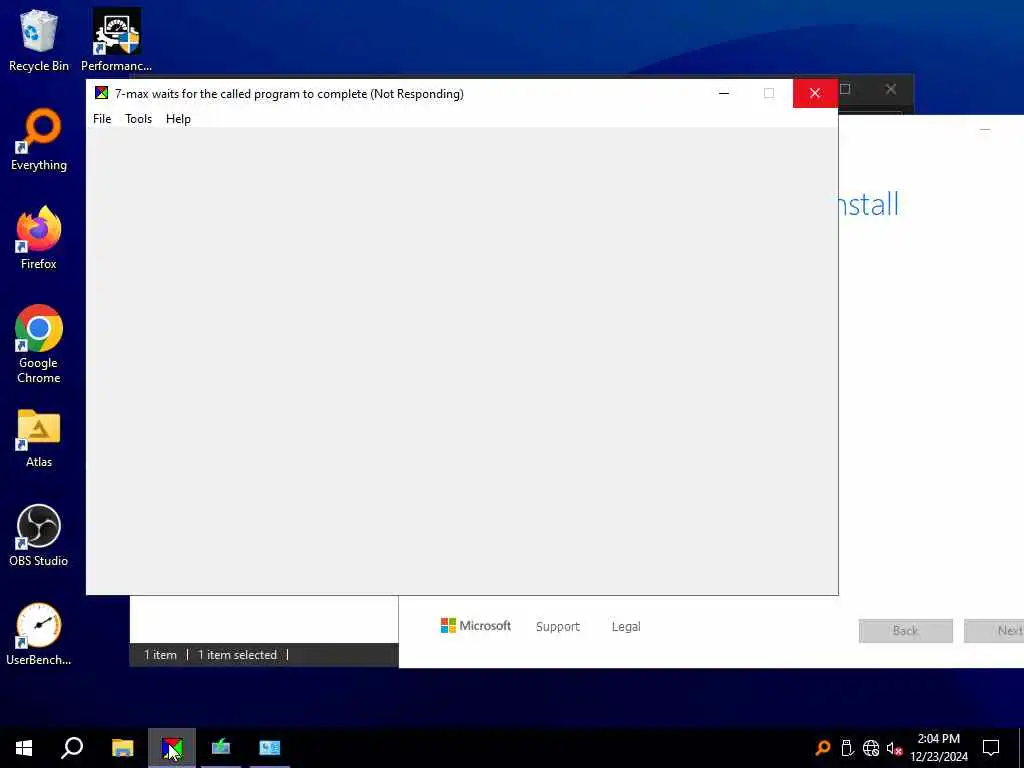The image size is (1024, 768).
Task: Open the green arrow app in taskbar
Action: coord(221,748)
